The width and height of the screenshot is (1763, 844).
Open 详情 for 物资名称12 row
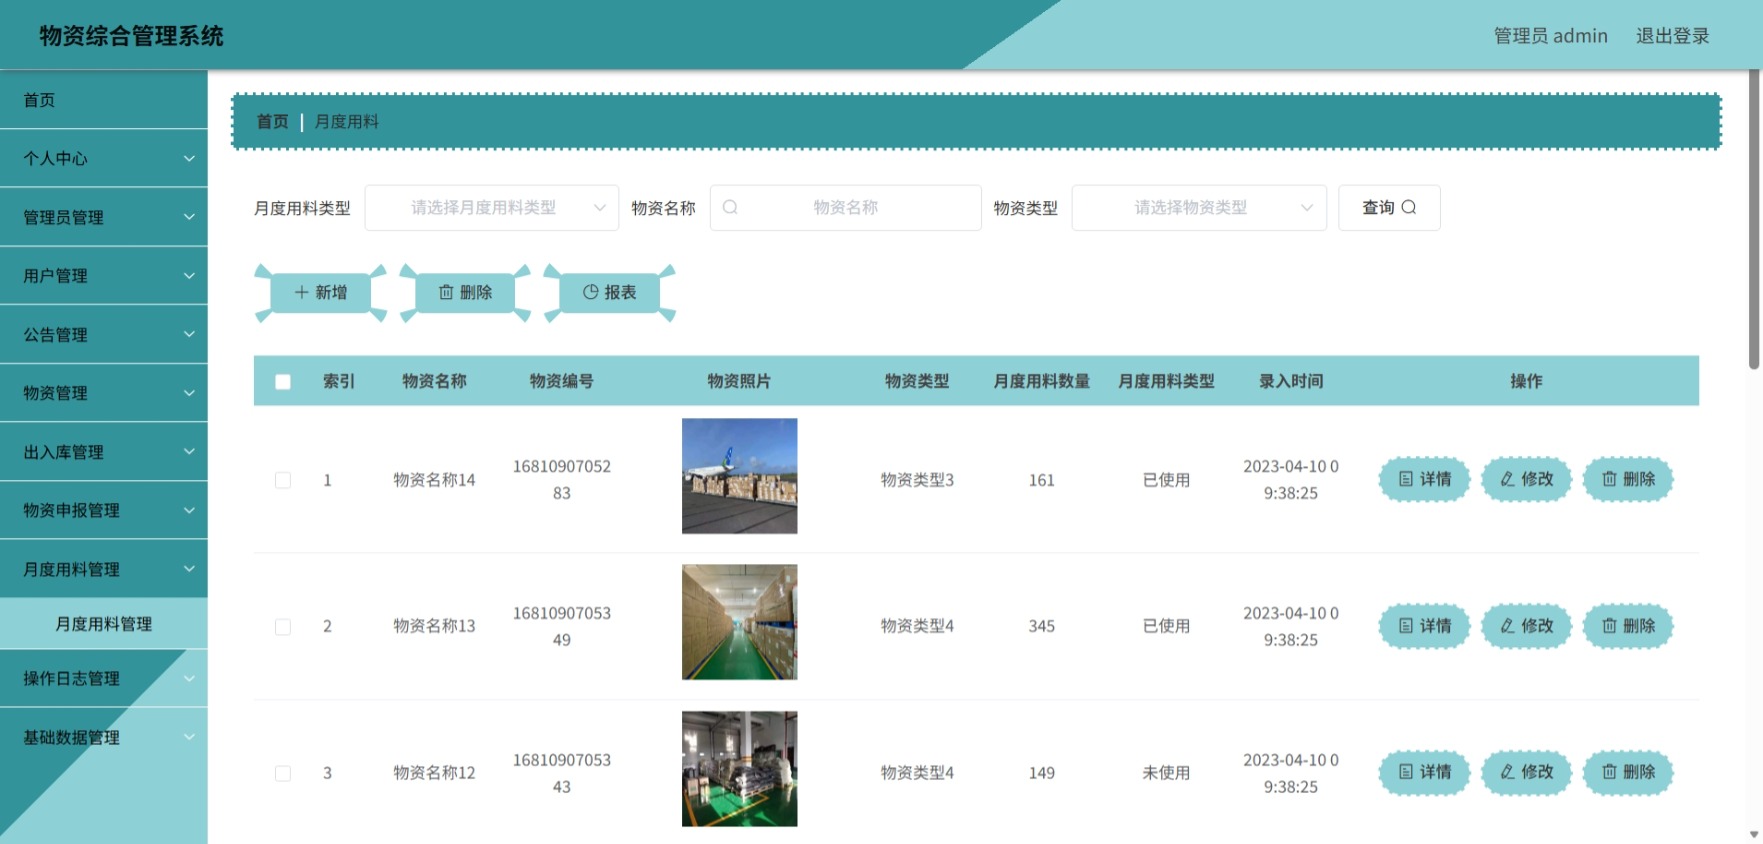(1424, 772)
